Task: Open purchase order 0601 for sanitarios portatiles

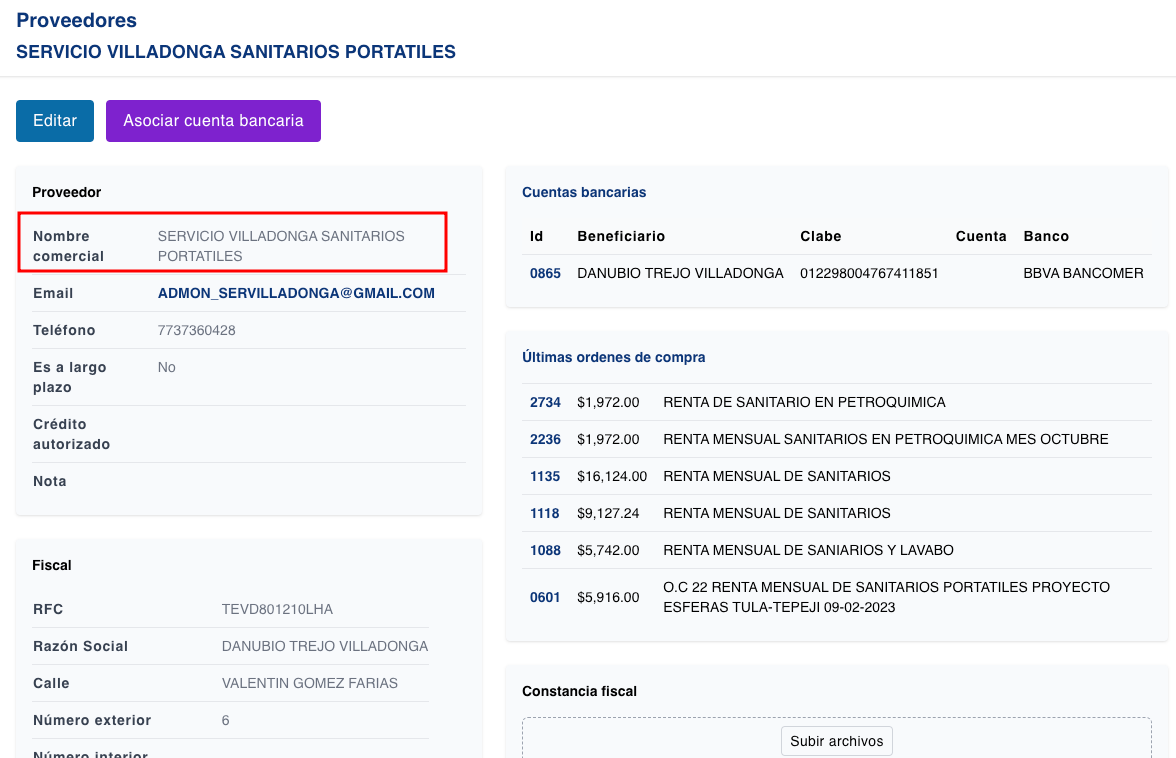Action: (544, 597)
